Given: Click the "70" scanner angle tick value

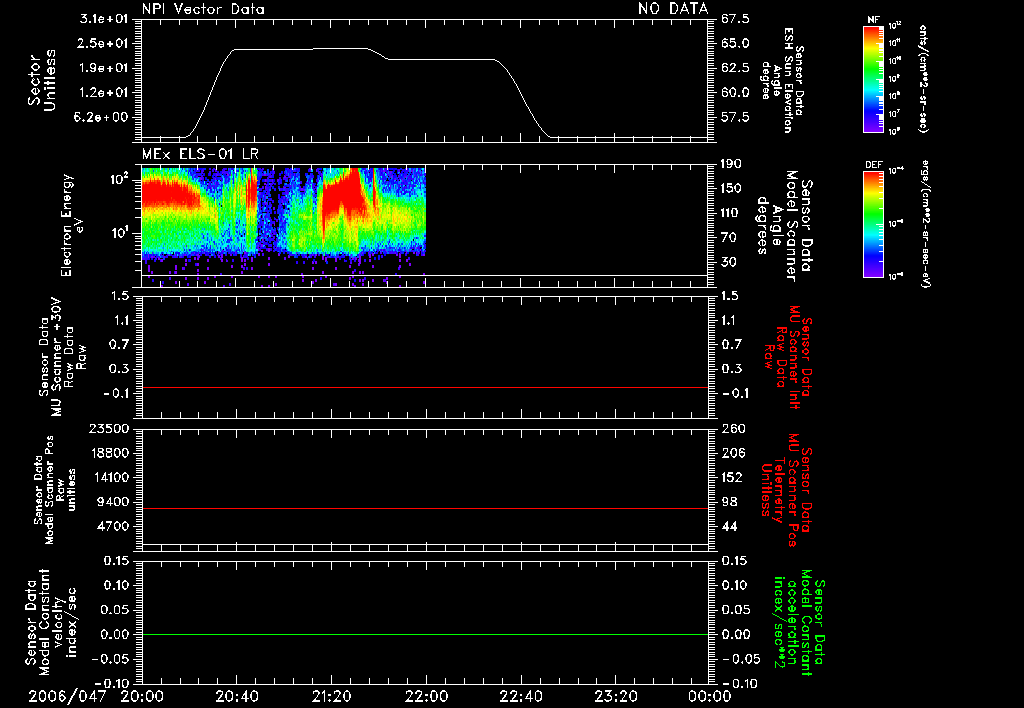Looking at the screenshot, I should (x=729, y=238).
